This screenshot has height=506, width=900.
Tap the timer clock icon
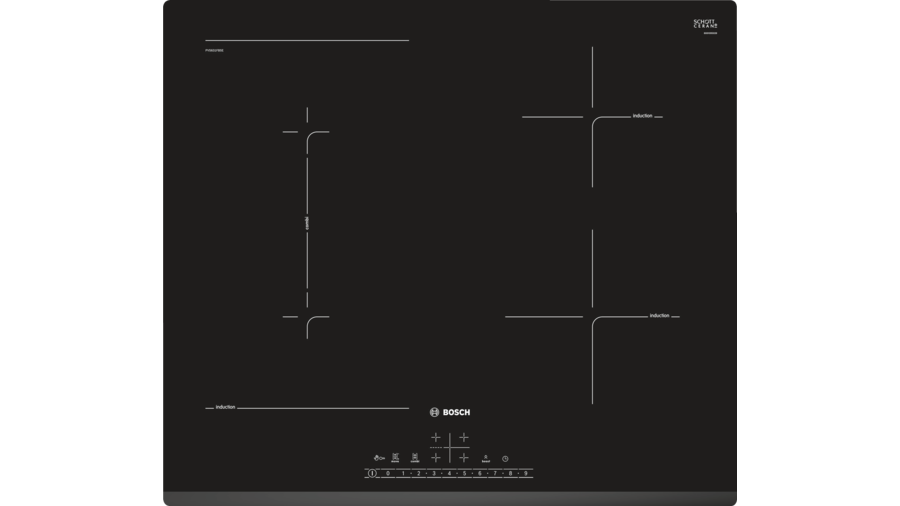(x=505, y=458)
